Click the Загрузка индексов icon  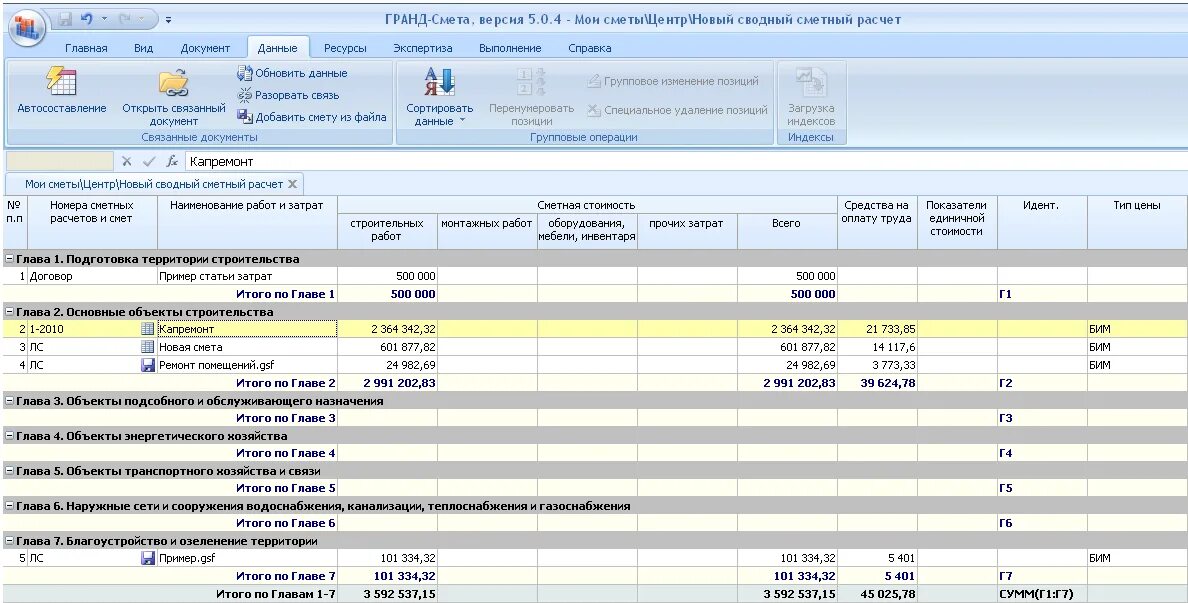[x=811, y=83]
